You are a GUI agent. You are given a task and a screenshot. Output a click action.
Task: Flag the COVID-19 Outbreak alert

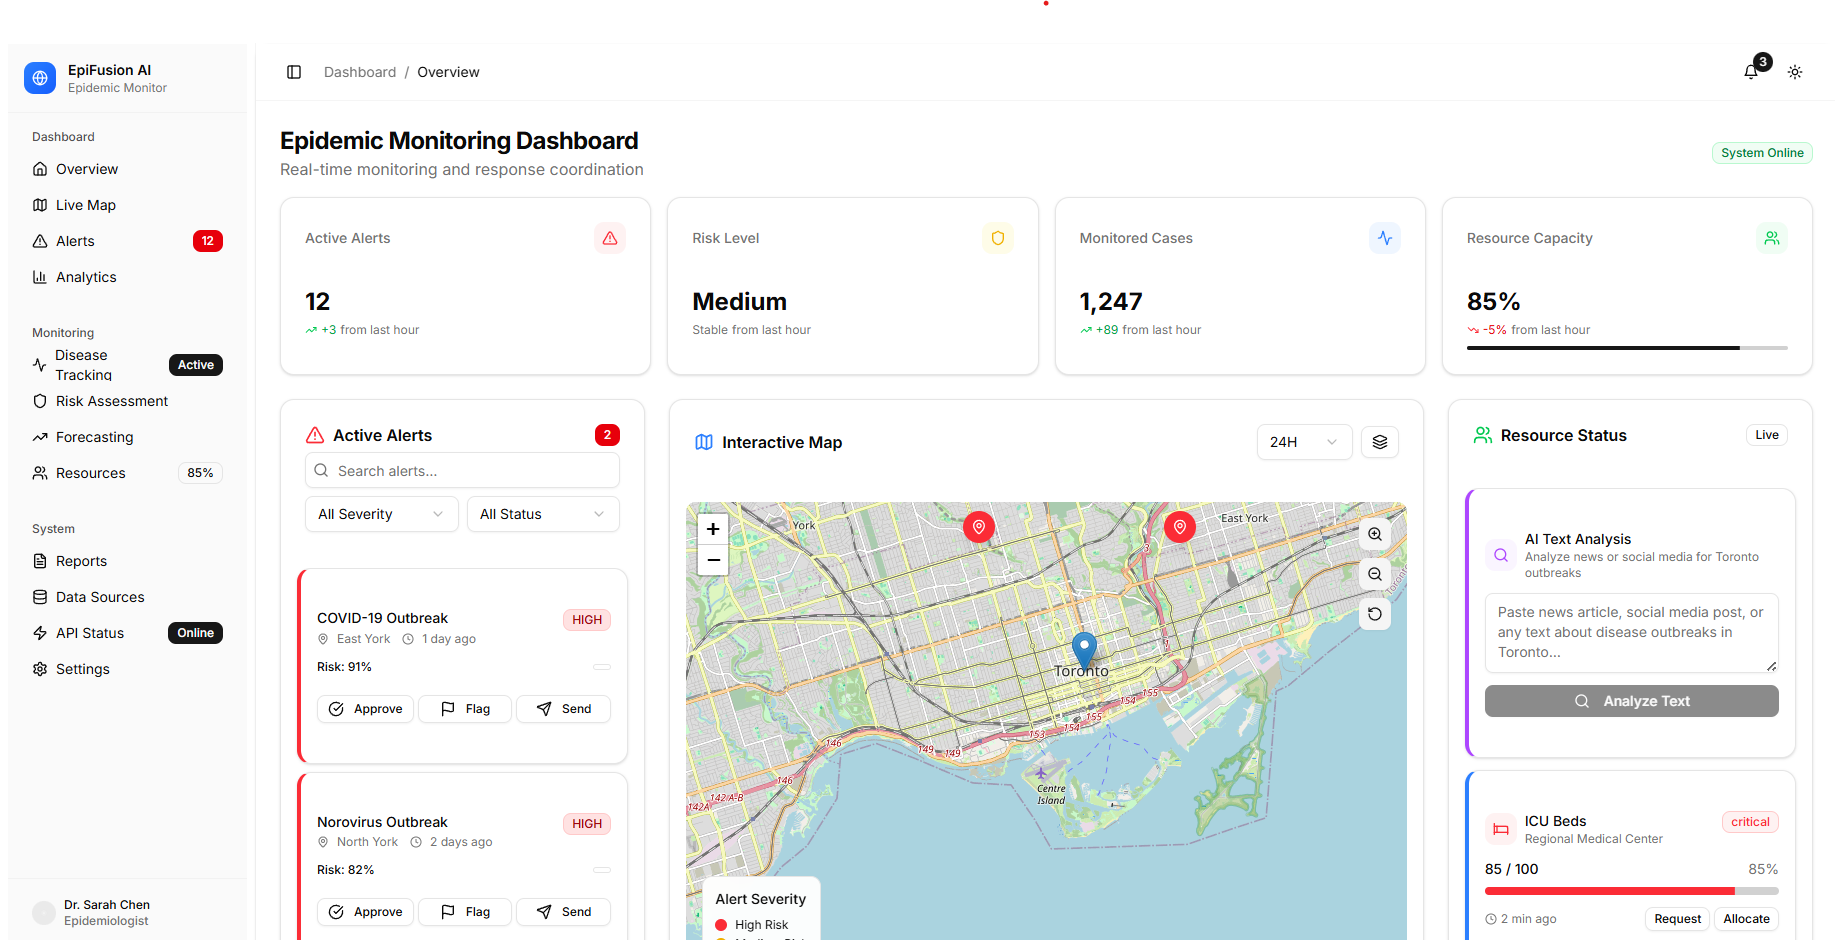pos(465,709)
